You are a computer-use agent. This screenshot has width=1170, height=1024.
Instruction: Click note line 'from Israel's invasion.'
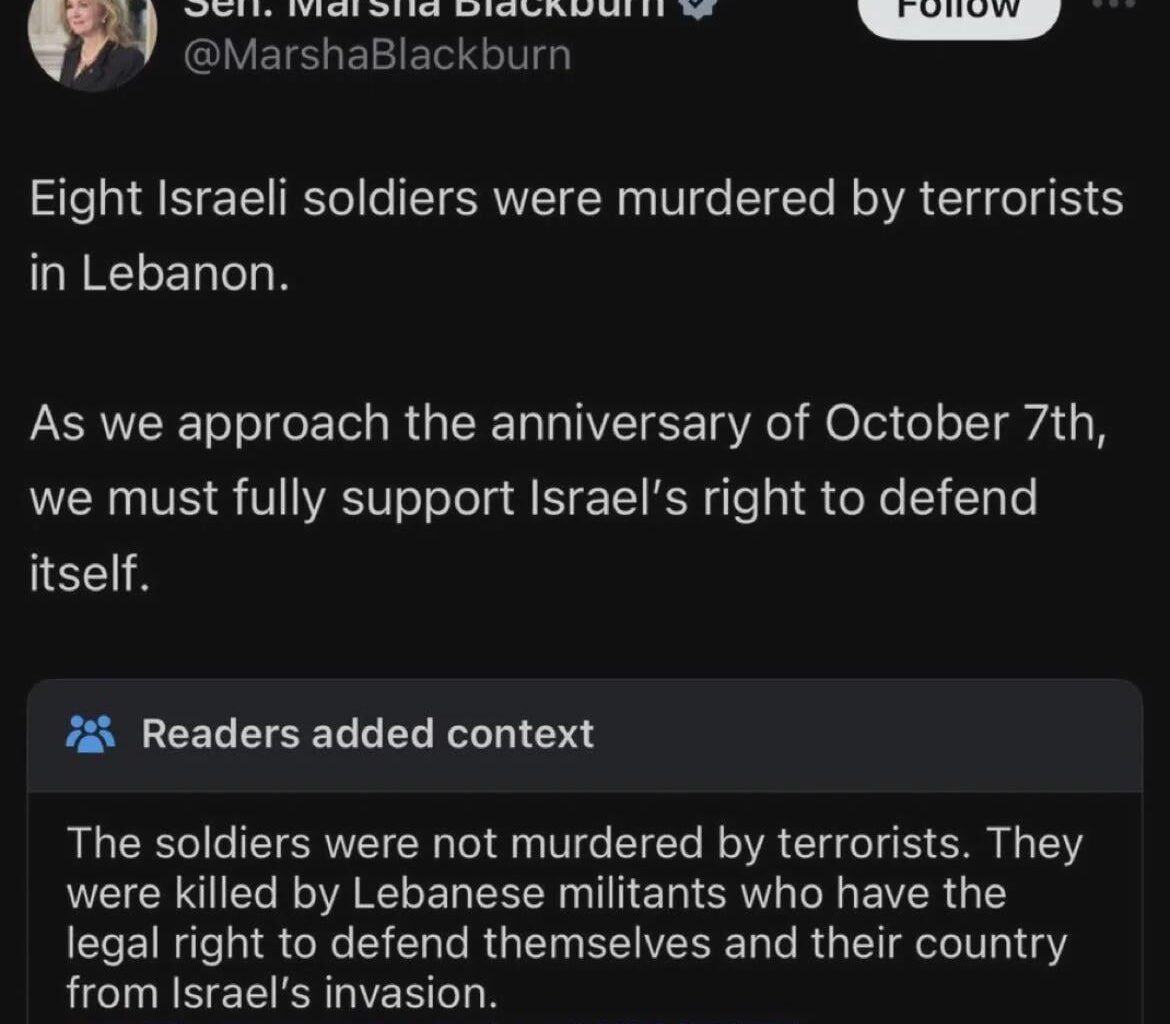(x=282, y=994)
